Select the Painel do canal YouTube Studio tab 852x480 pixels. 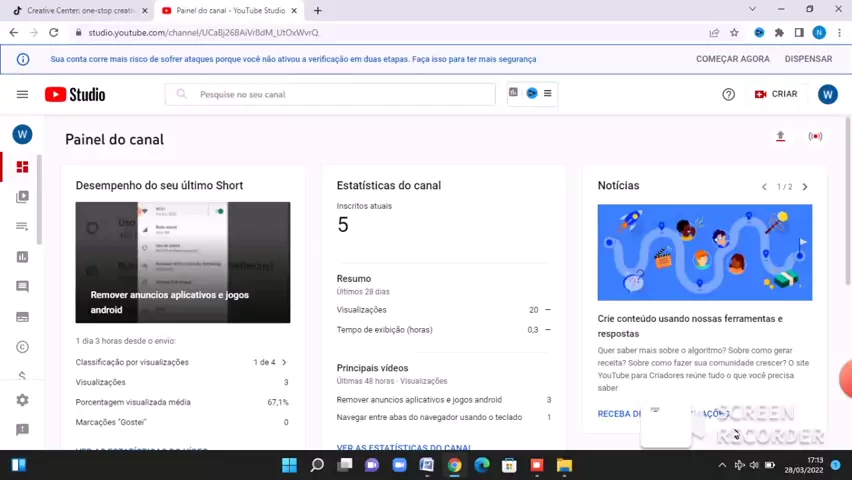[230, 10]
